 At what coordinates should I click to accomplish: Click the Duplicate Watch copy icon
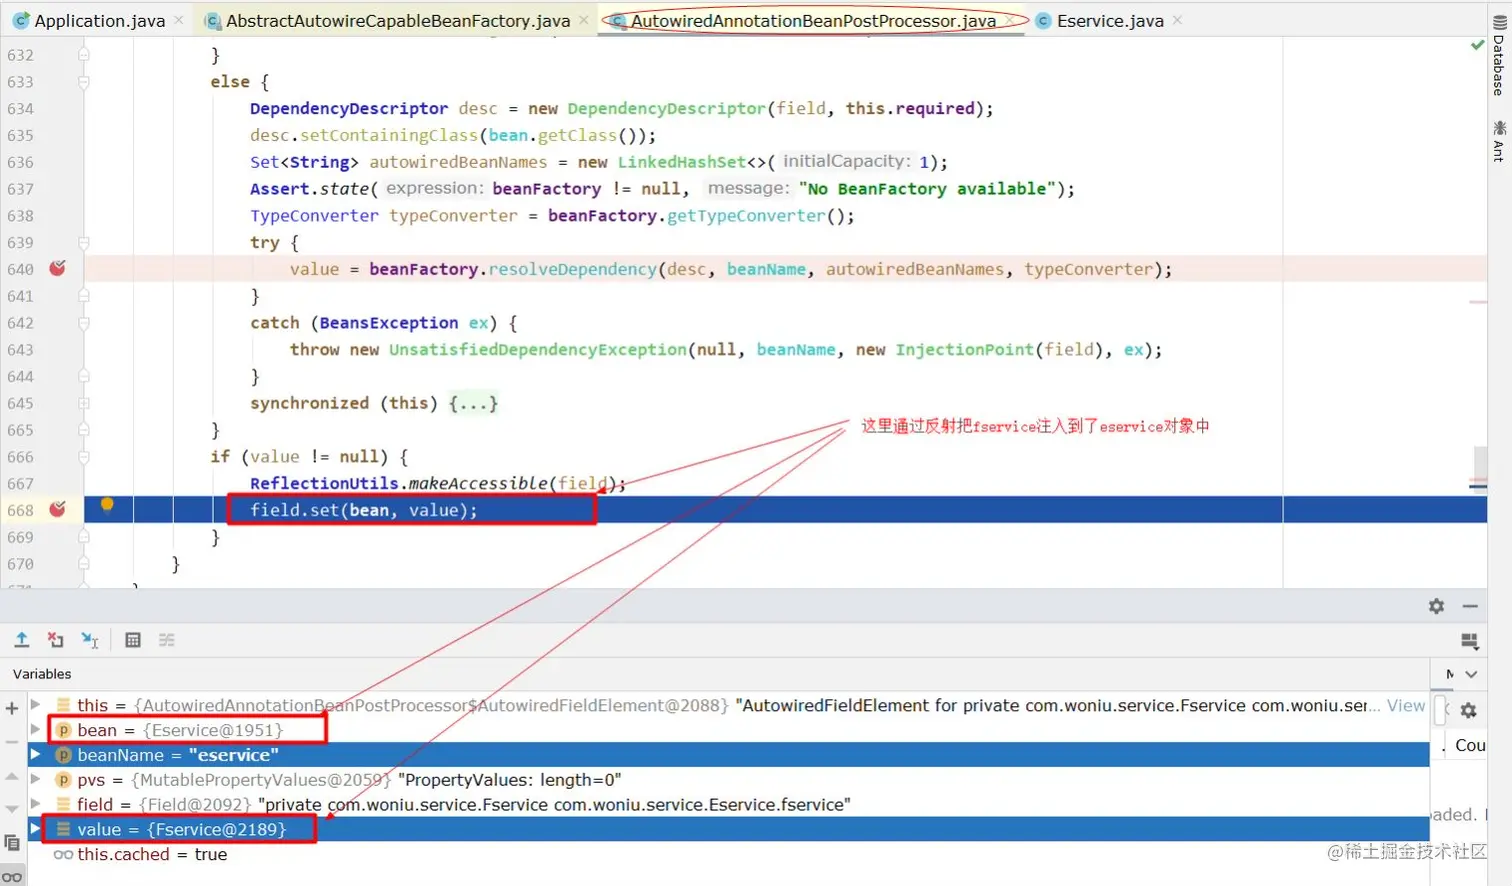[x=12, y=843]
